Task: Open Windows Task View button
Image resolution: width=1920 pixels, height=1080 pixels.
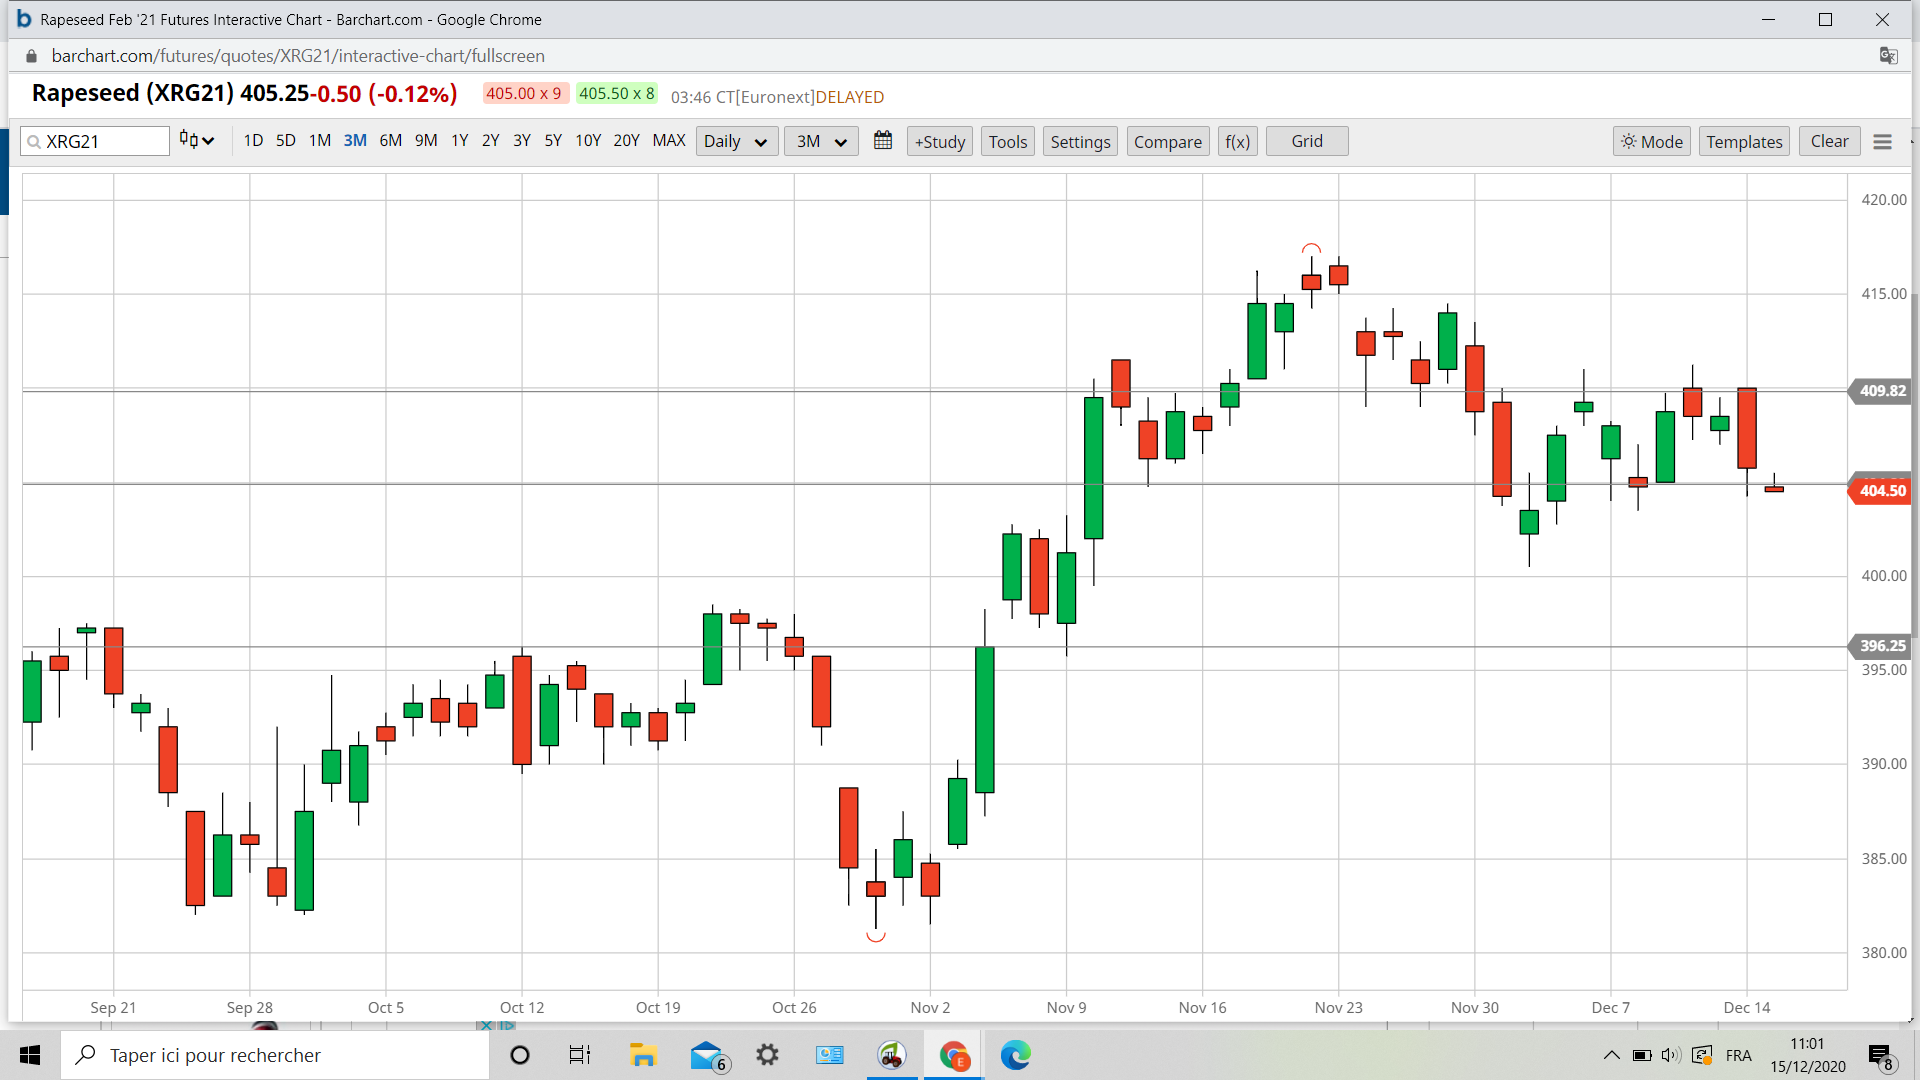Action: pyautogui.click(x=580, y=1055)
